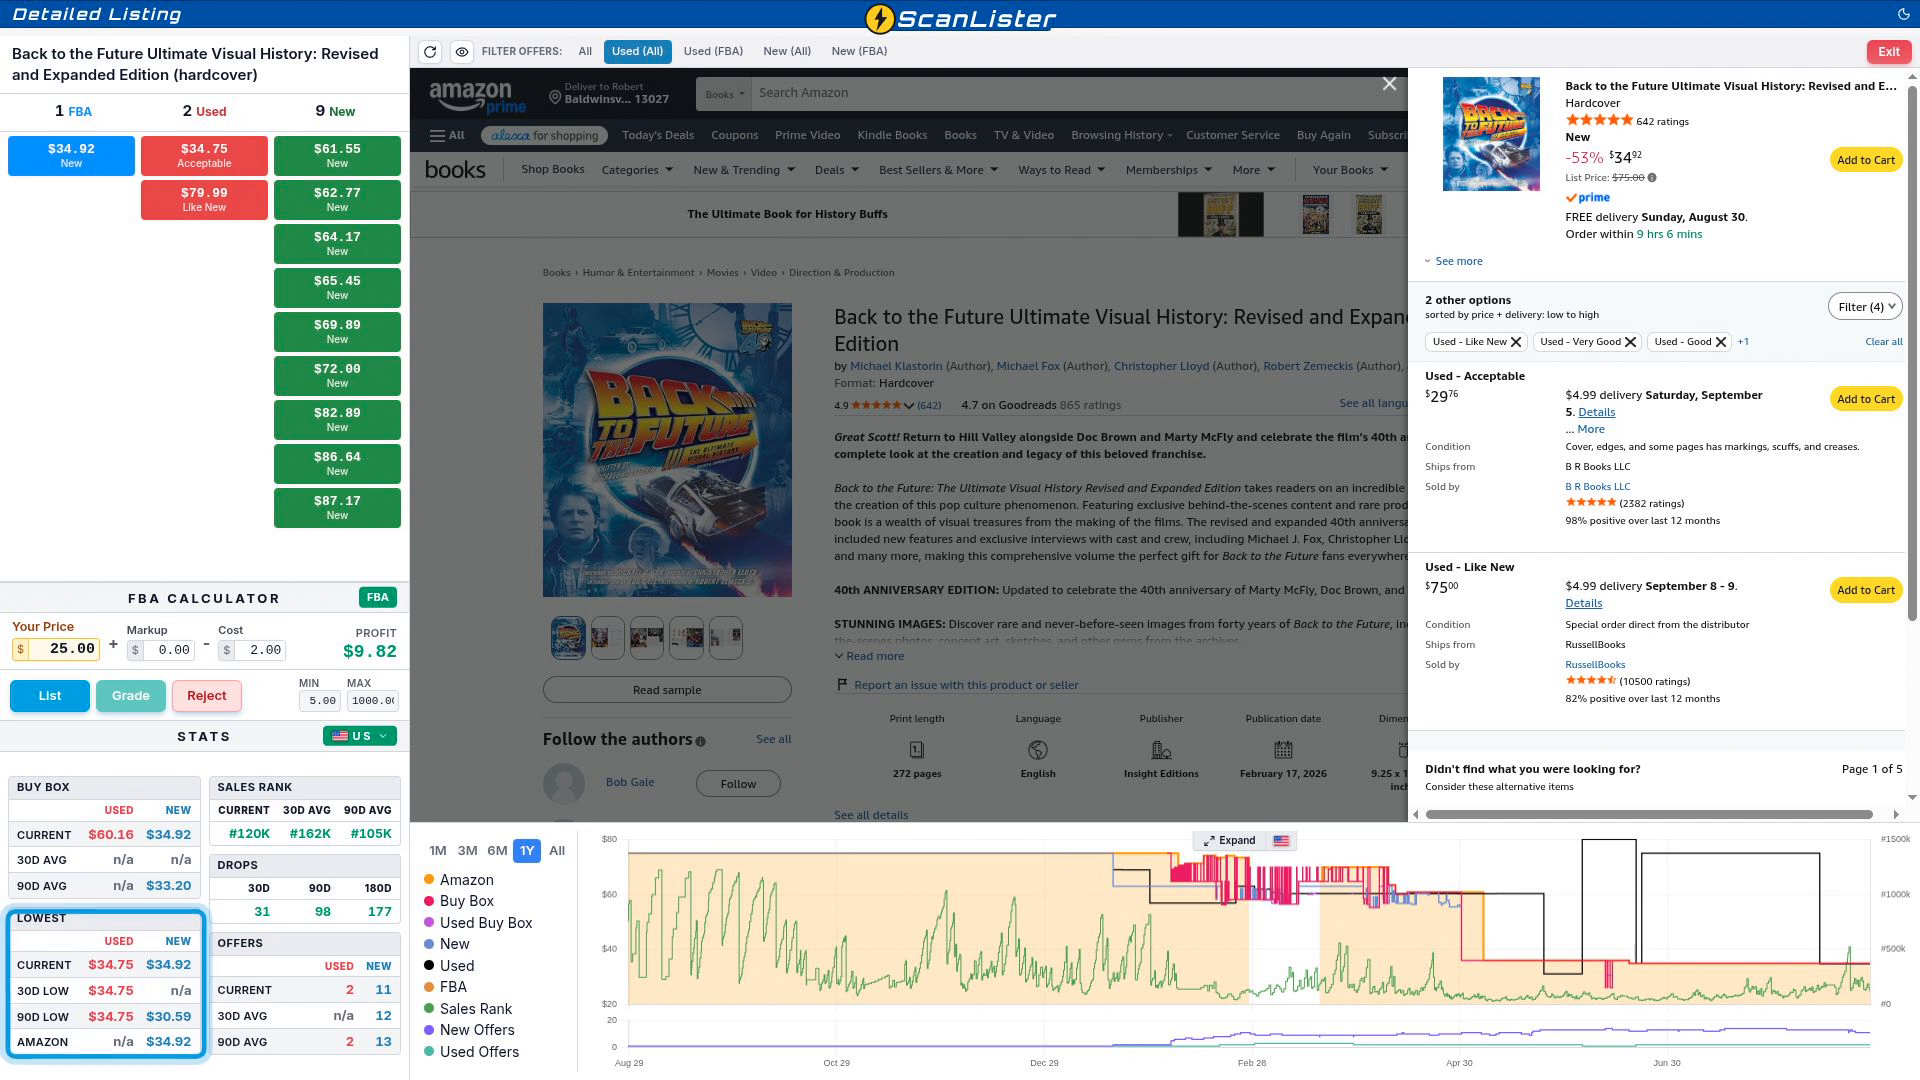Switch chart range to All

coord(557,851)
